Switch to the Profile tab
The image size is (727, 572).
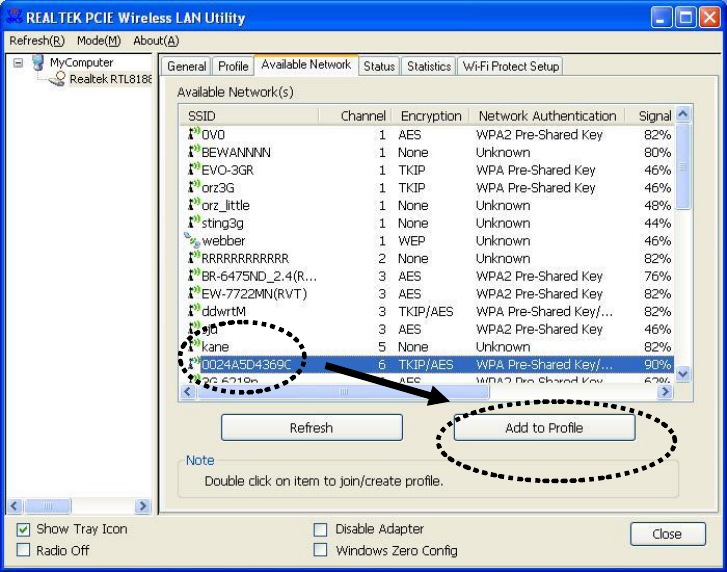point(233,66)
